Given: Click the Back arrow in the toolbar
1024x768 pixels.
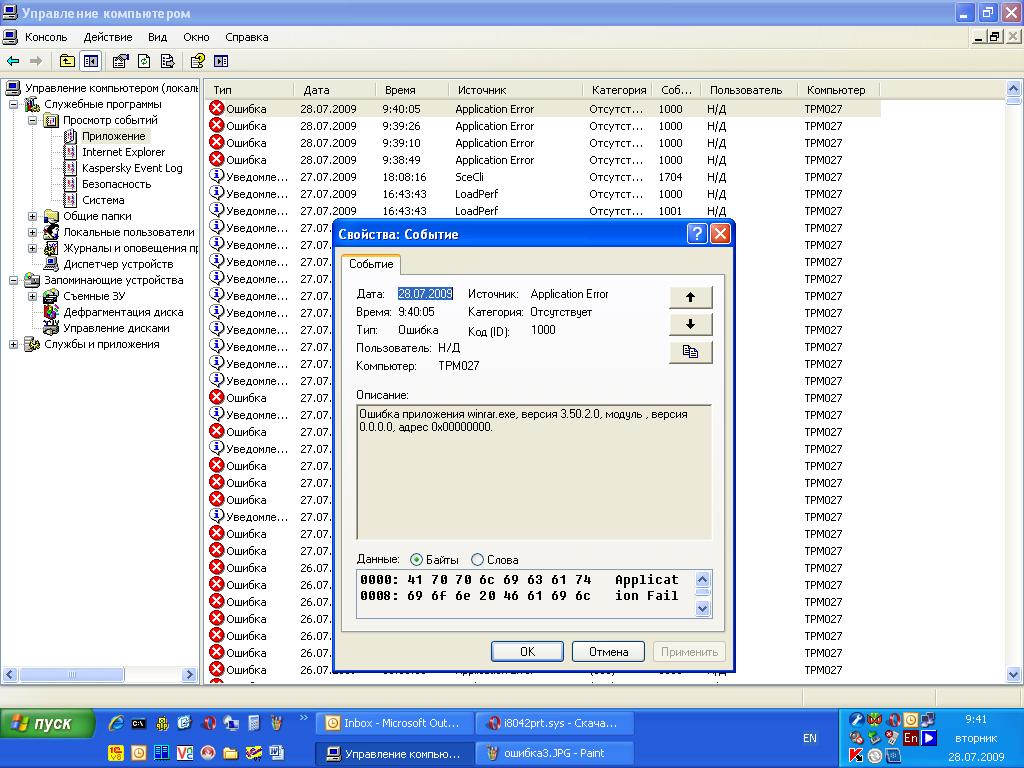Looking at the screenshot, I should click(13, 61).
